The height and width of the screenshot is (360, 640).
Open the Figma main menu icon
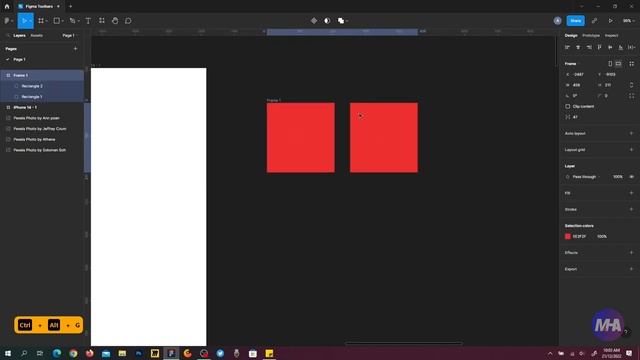(x=7, y=21)
